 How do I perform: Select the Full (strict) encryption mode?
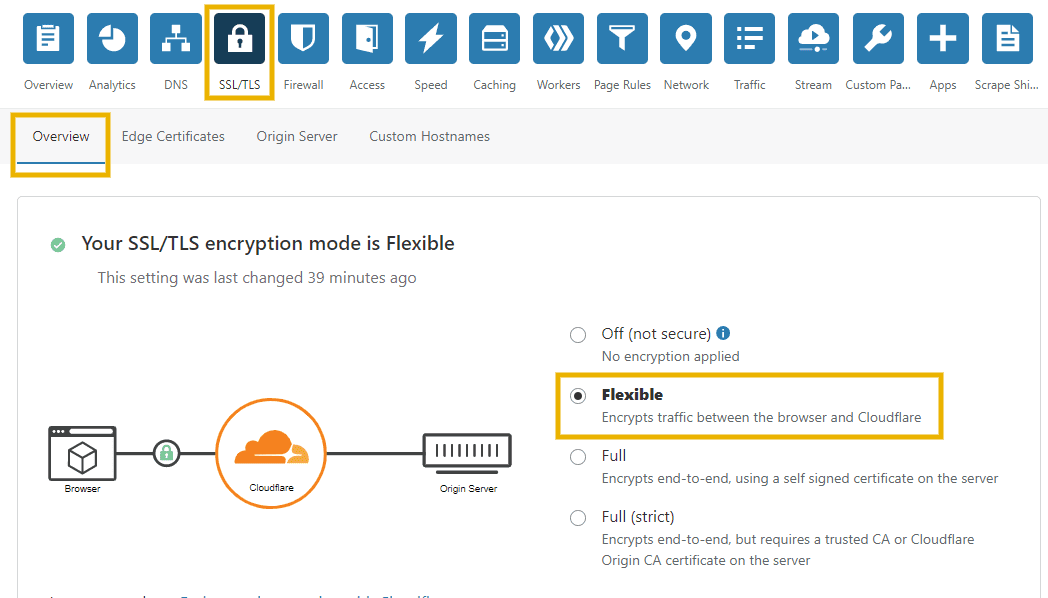[x=577, y=517]
